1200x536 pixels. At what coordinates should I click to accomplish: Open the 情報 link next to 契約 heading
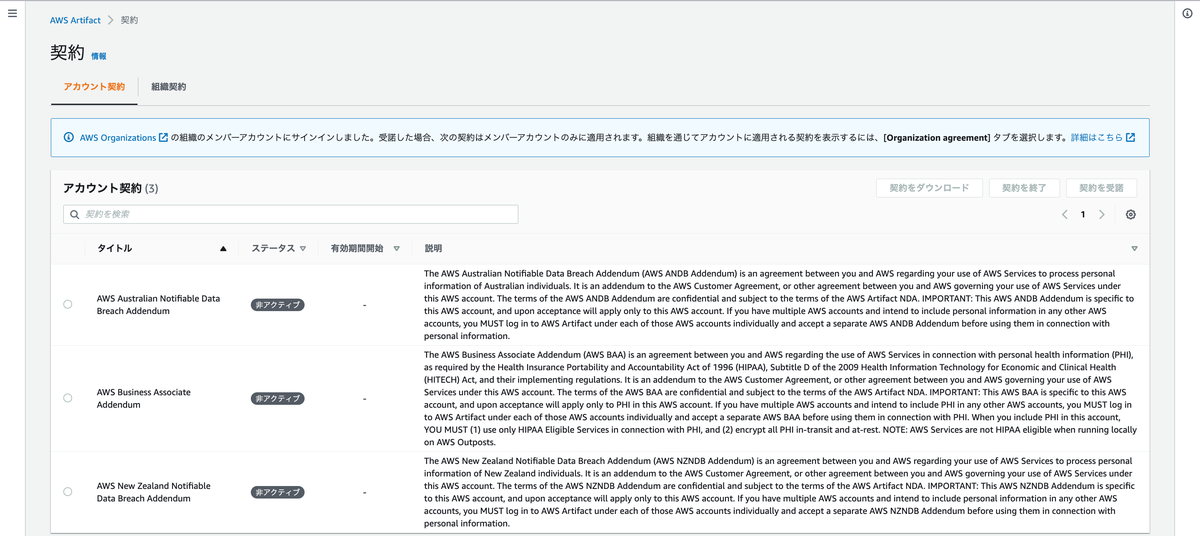tap(99, 57)
